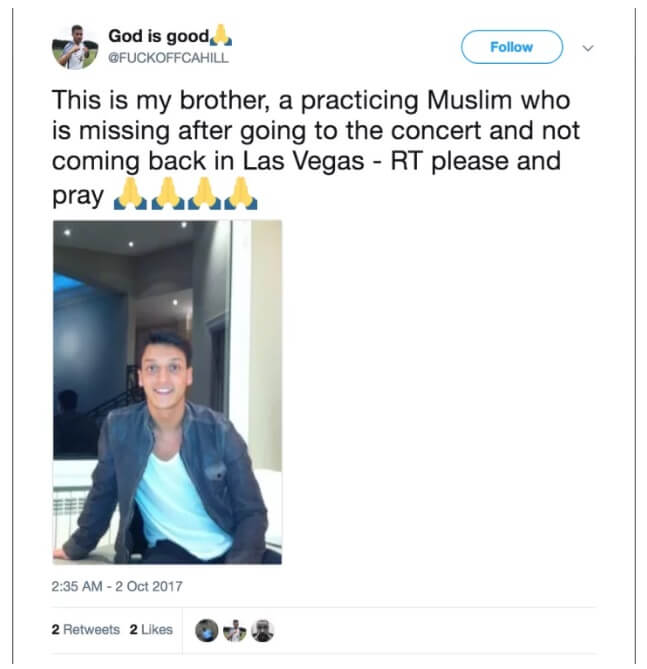Screen dimensions: 647x669
Task: Open the first liker avatar with blue circle
Action: [207, 630]
